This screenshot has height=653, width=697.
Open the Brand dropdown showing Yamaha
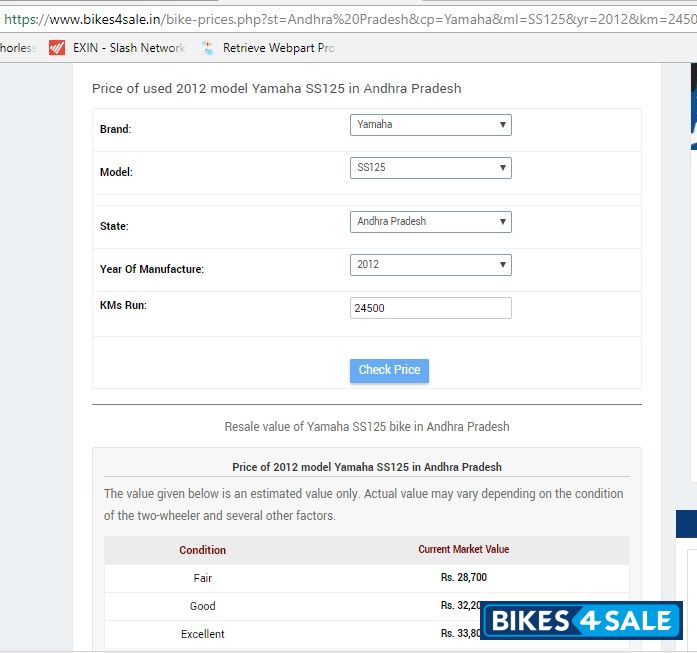click(430, 125)
